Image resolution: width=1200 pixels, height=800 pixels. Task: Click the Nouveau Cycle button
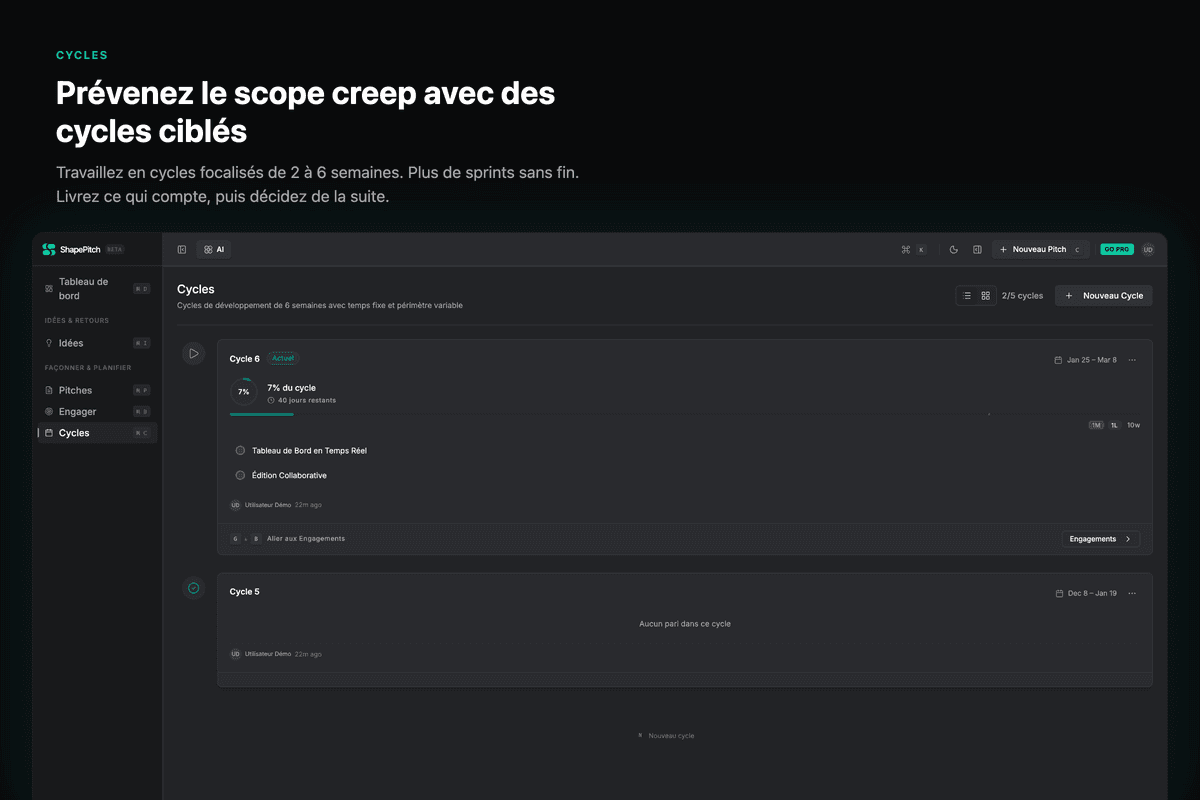pos(1103,296)
